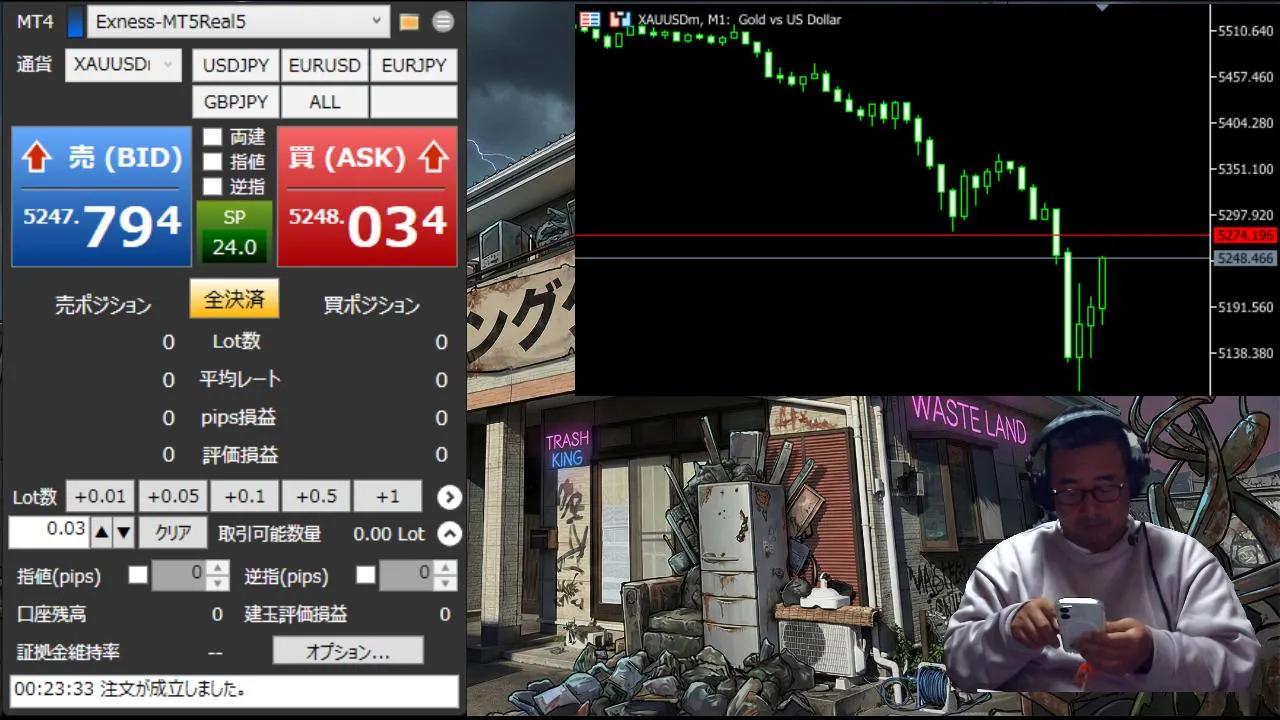Click the green SP 24.0 spread box

coord(234,233)
